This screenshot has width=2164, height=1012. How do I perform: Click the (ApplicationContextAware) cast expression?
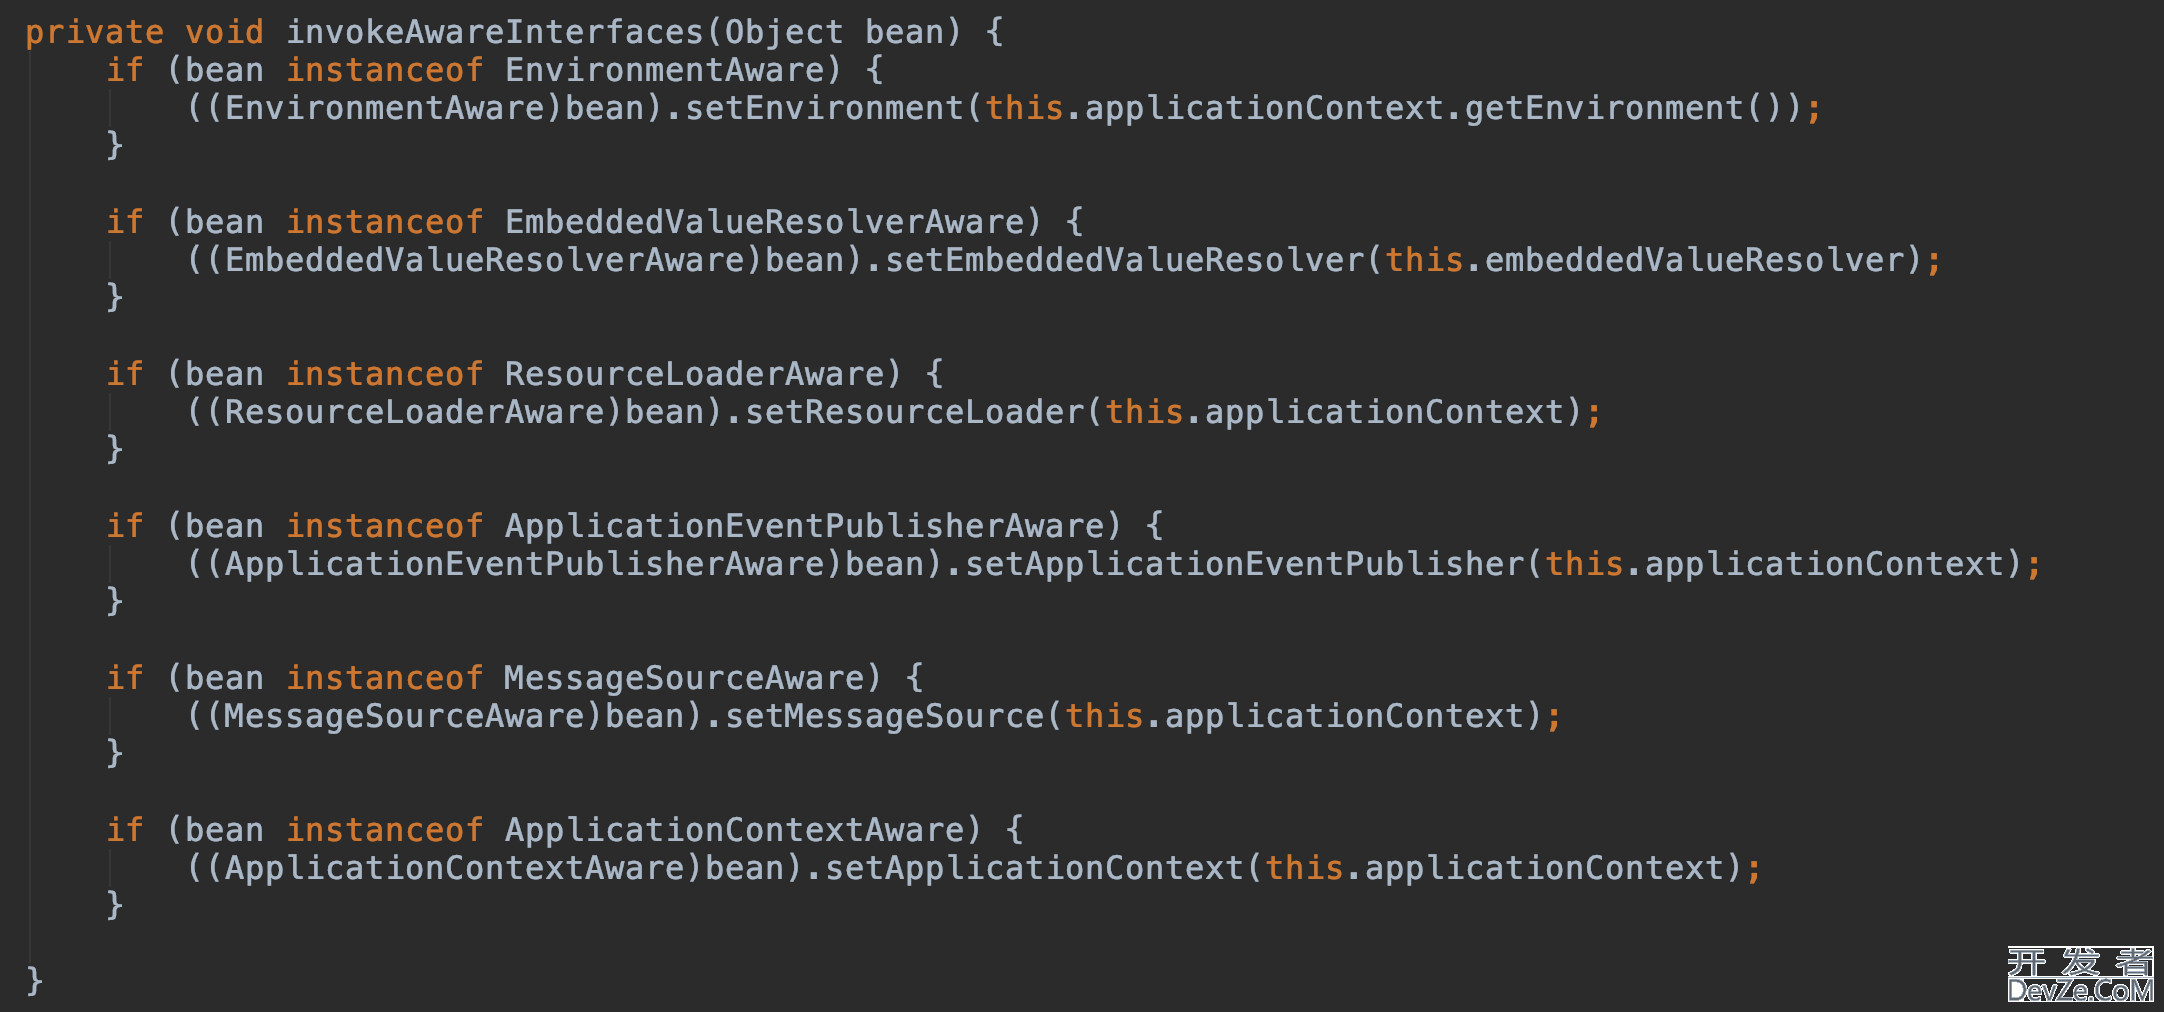pos(455,868)
